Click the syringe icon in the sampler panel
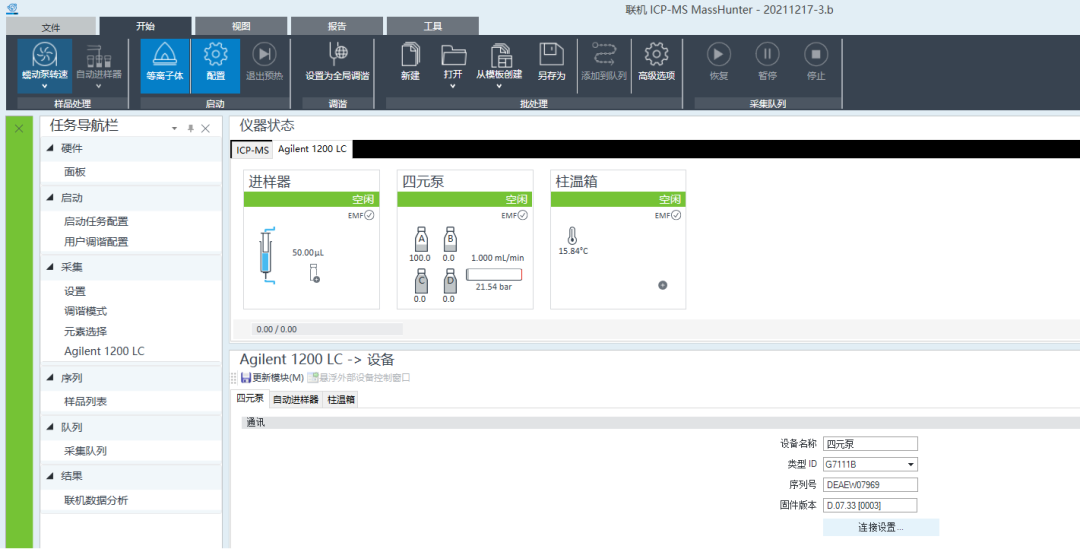The image size is (1080, 549). pyautogui.click(x=267, y=256)
